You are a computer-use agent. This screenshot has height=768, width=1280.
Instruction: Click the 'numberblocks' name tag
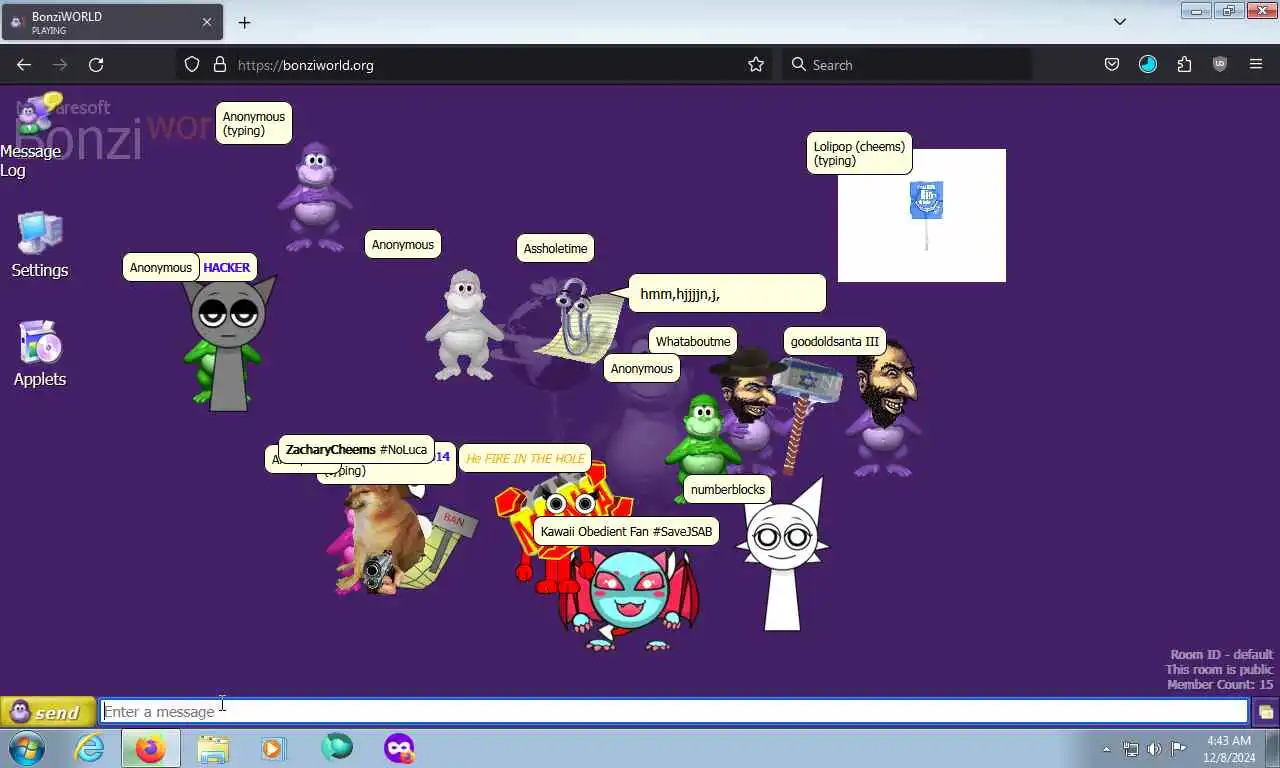(x=727, y=489)
